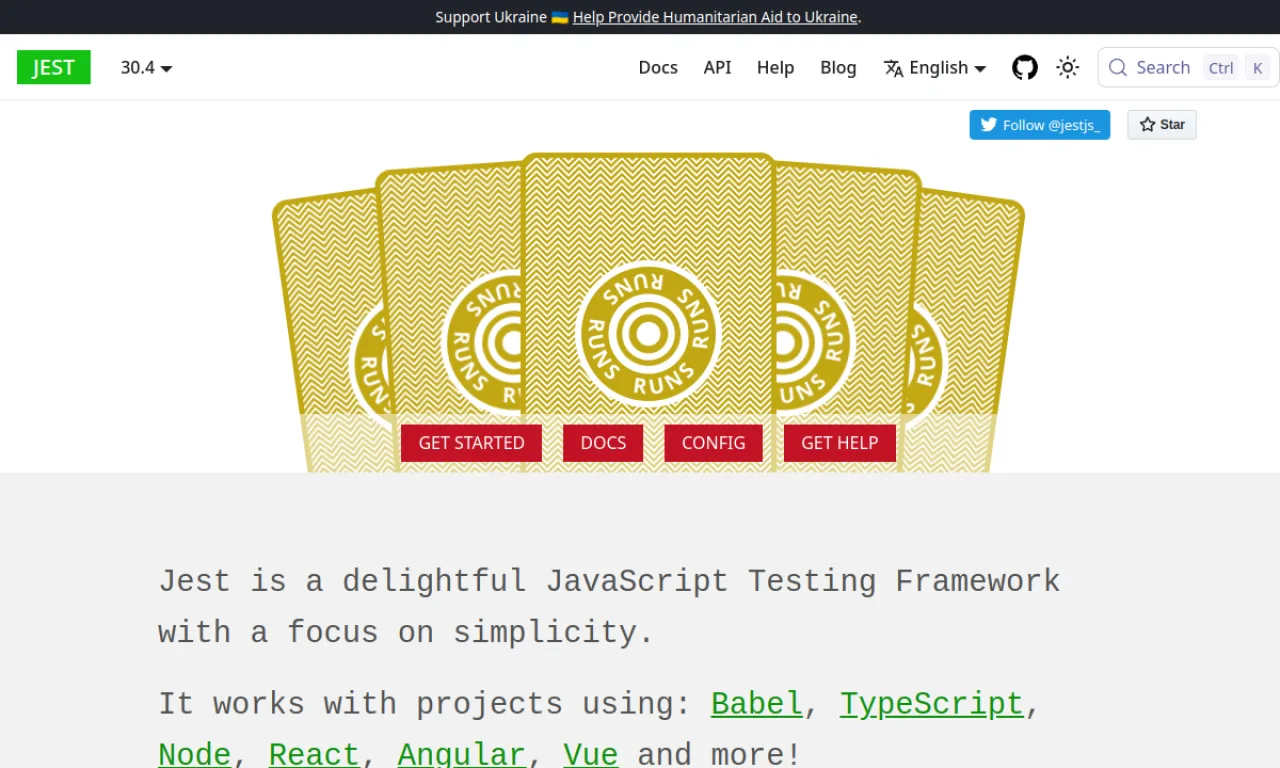The image size is (1280, 768).
Task: Open the API nav item
Action: tap(717, 67)
